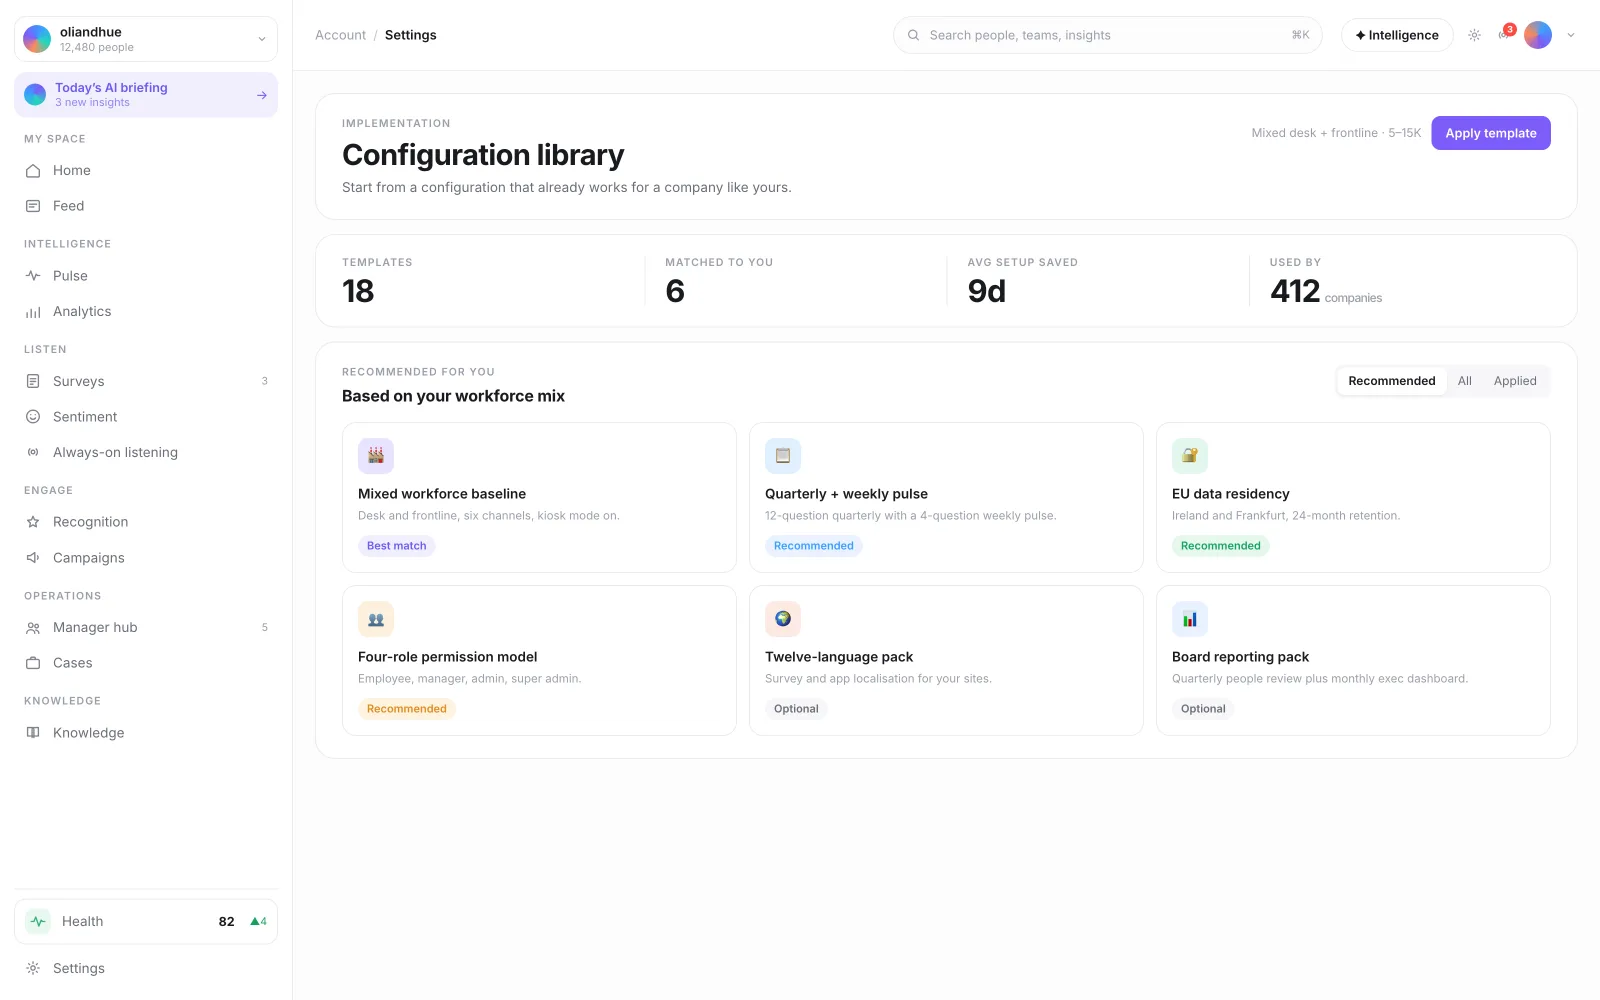The height and width of the screenshot is (1000, 1600).
Task: Click the Matched to you value 6
Action: [x=675, y=291]
